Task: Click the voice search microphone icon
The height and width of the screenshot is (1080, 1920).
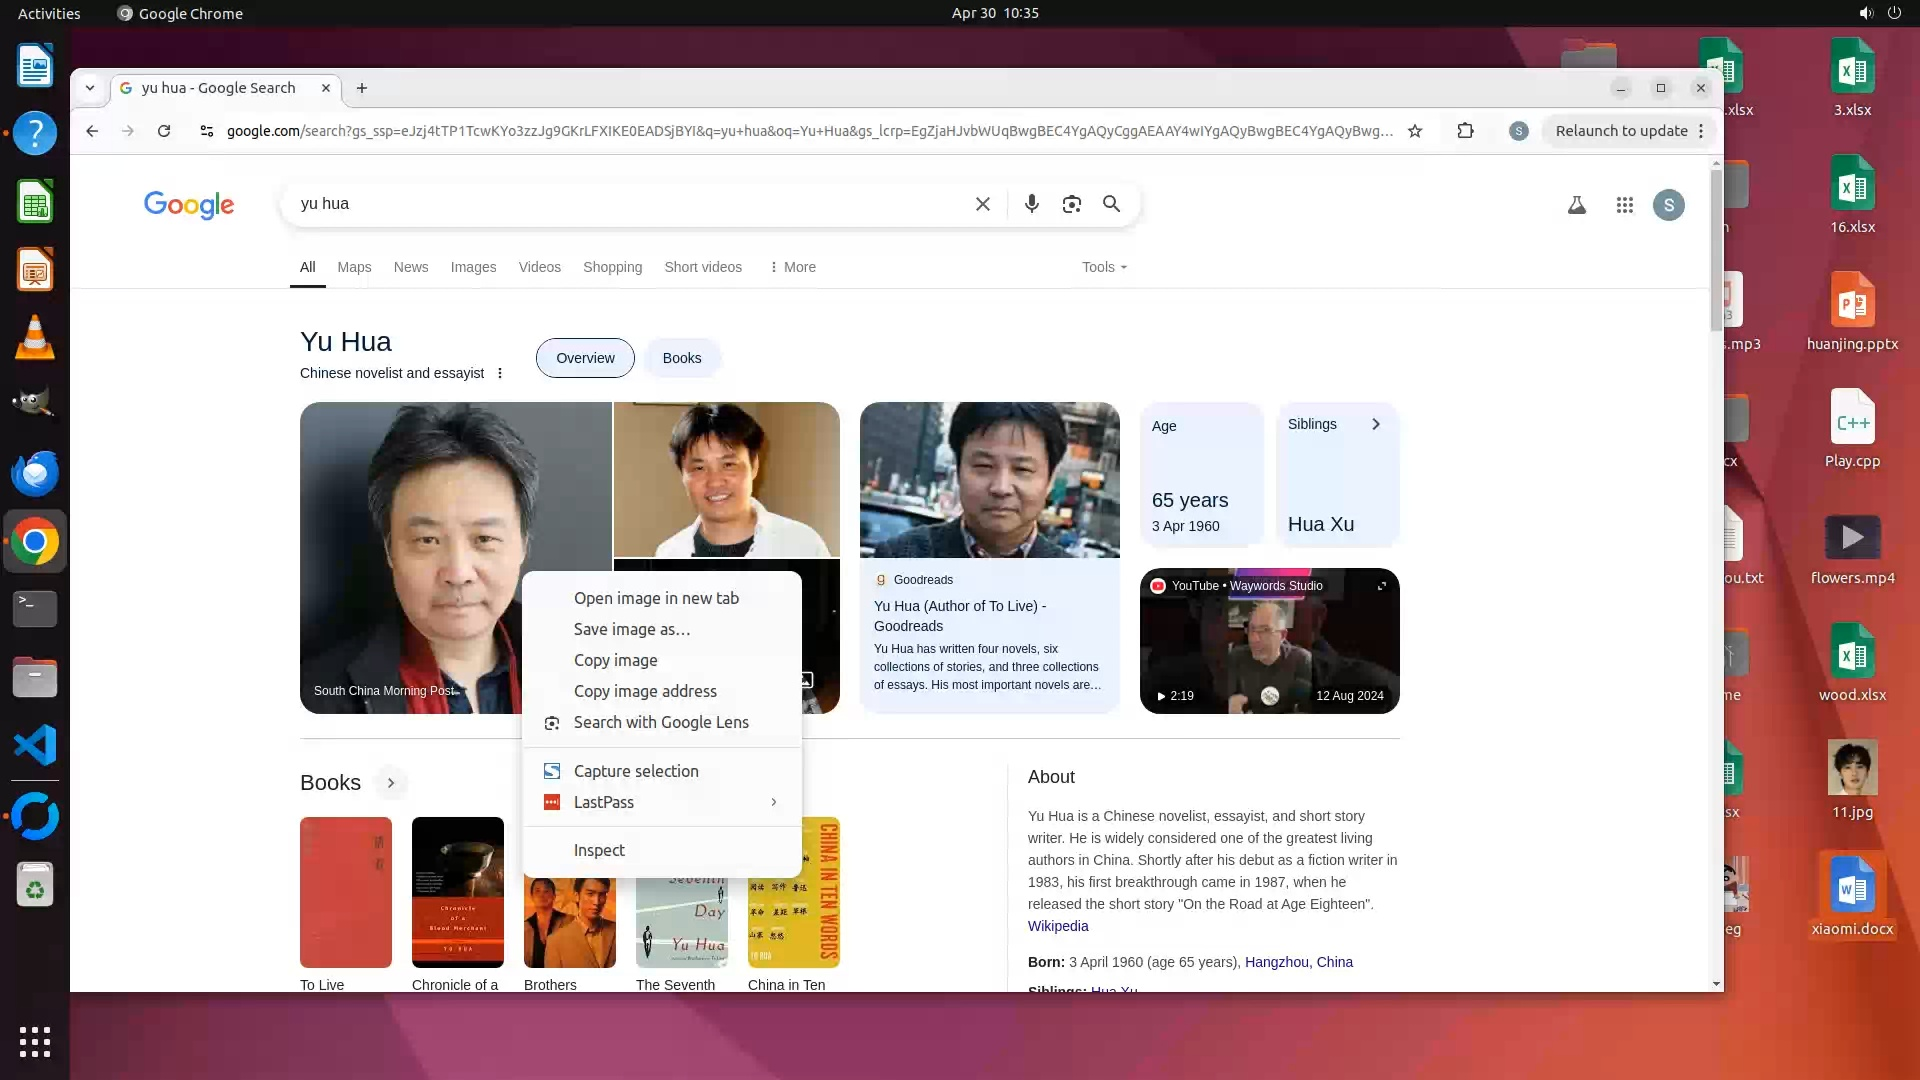Action: point(1031,204)
